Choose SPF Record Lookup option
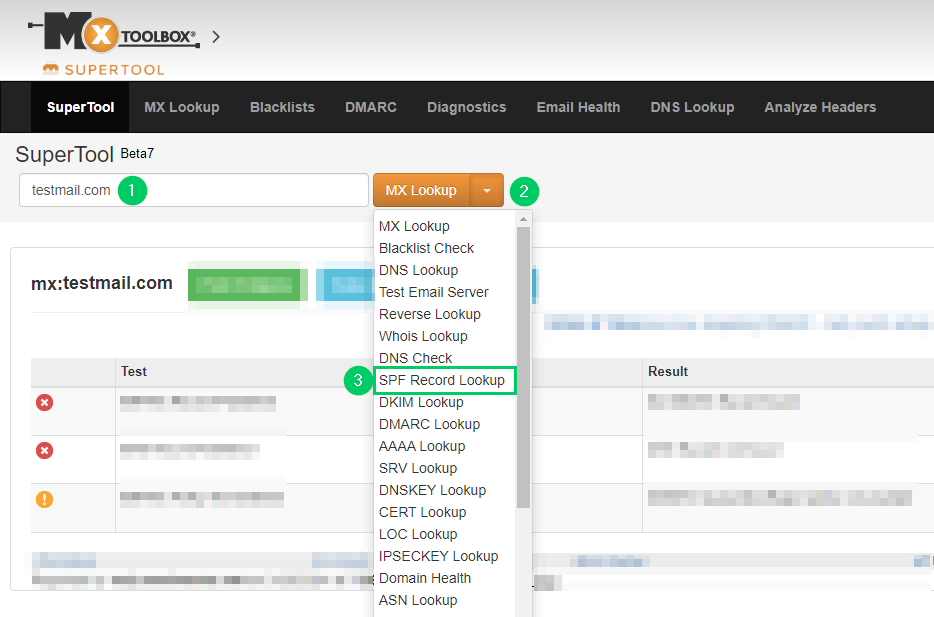The image size is (934, 617). 444,381
